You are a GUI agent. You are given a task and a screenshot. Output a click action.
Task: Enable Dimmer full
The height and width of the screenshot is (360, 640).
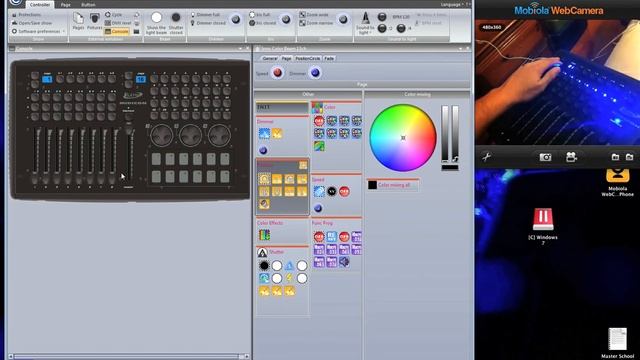pos(205,15)
